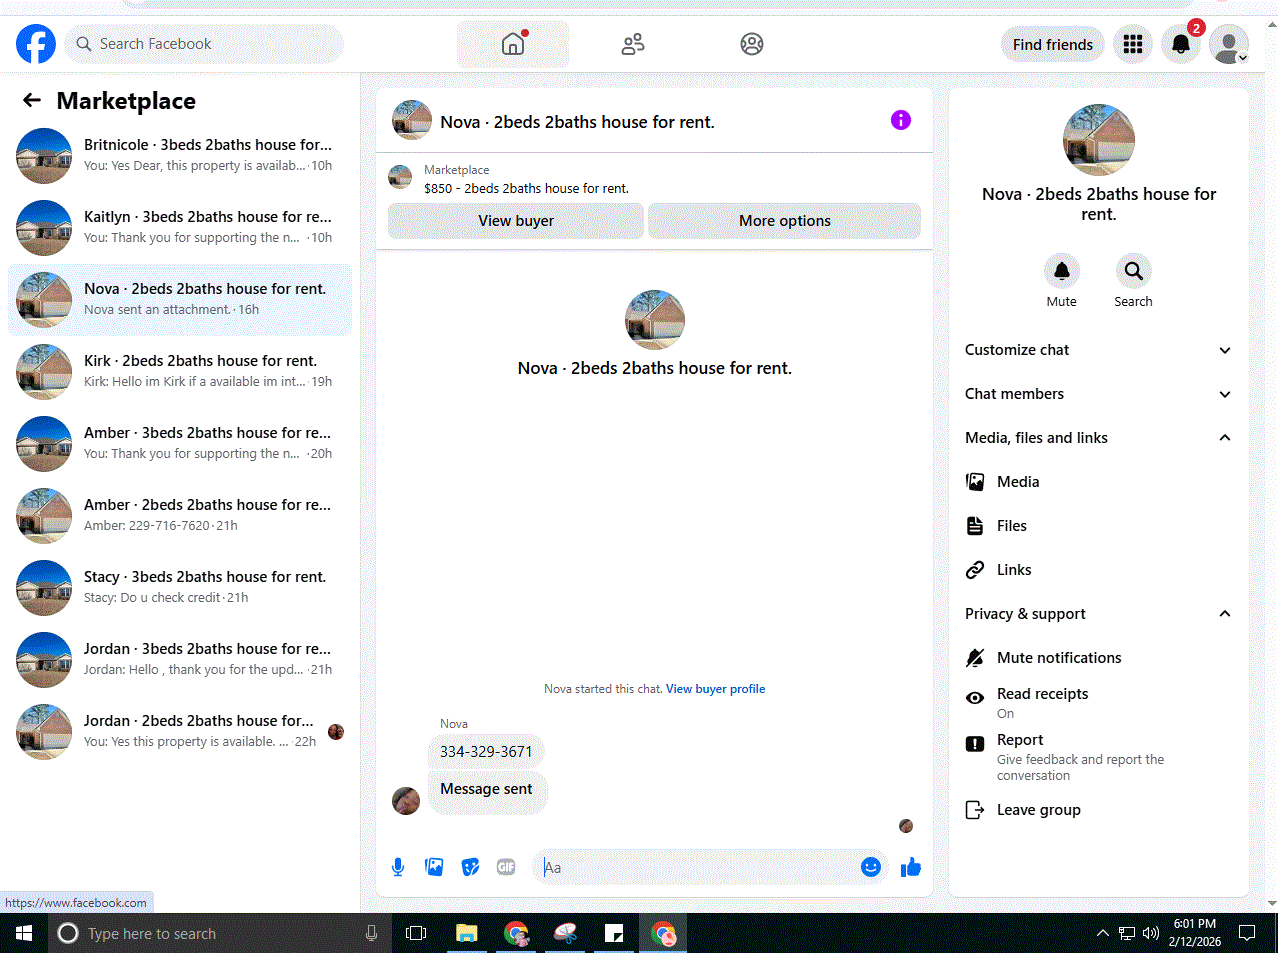Open Stacy 3beds 2baths conversation
Screen dimensions: 1278x953
pyautogui.click(x=180, y=587)
